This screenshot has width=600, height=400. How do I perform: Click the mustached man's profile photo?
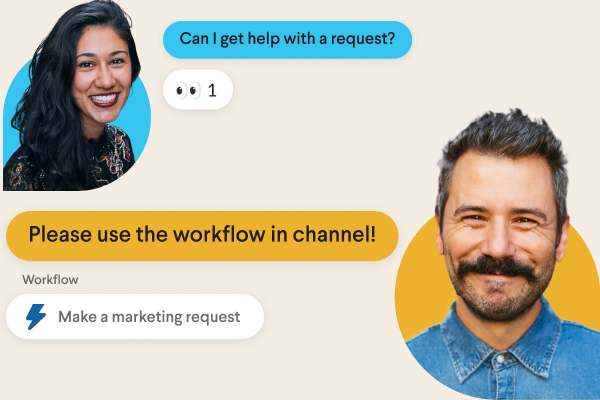click(497, 255)
